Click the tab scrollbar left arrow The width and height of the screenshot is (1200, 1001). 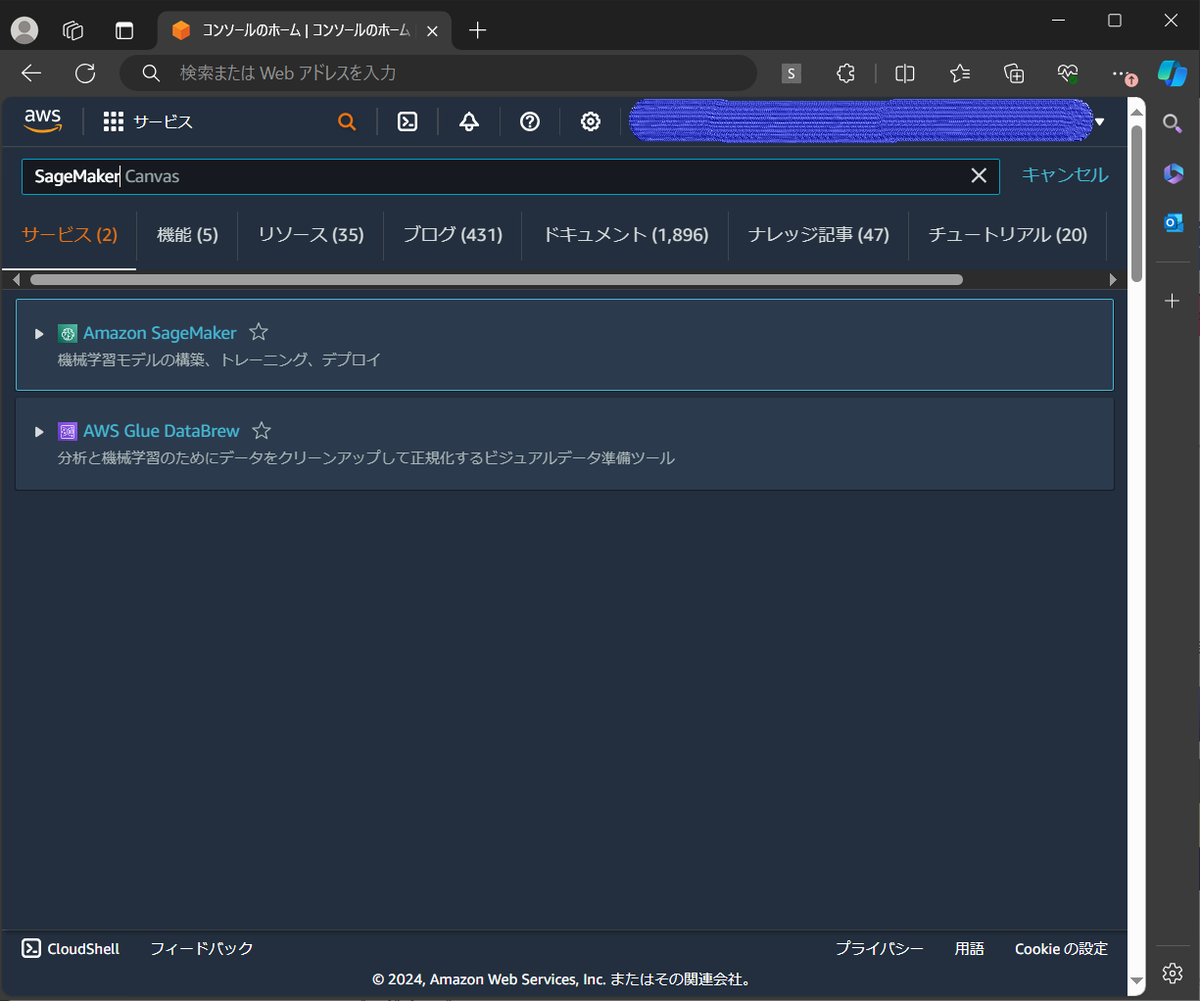point(17,280)
